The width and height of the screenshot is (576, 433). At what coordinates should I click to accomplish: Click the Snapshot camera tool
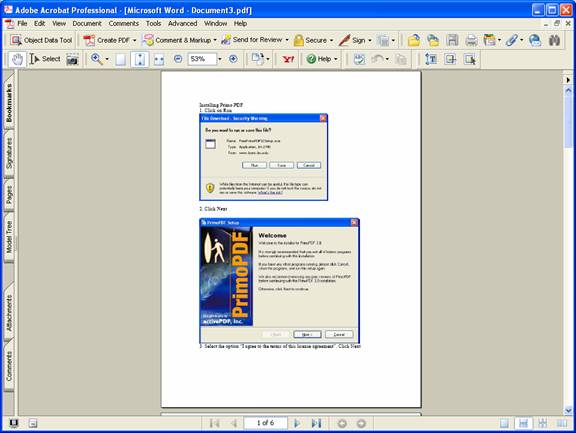[x=72, y=59]
